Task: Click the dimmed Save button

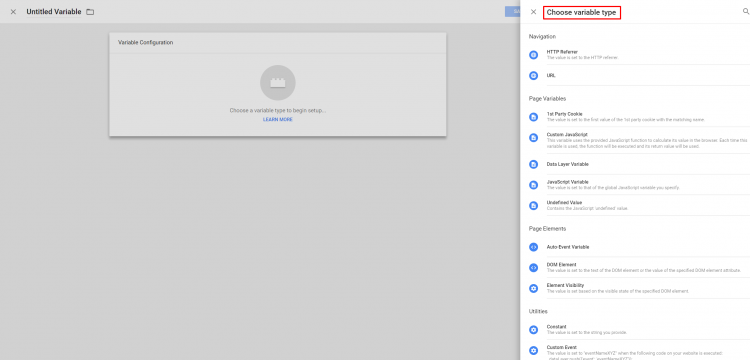Action: coord(512,12)
